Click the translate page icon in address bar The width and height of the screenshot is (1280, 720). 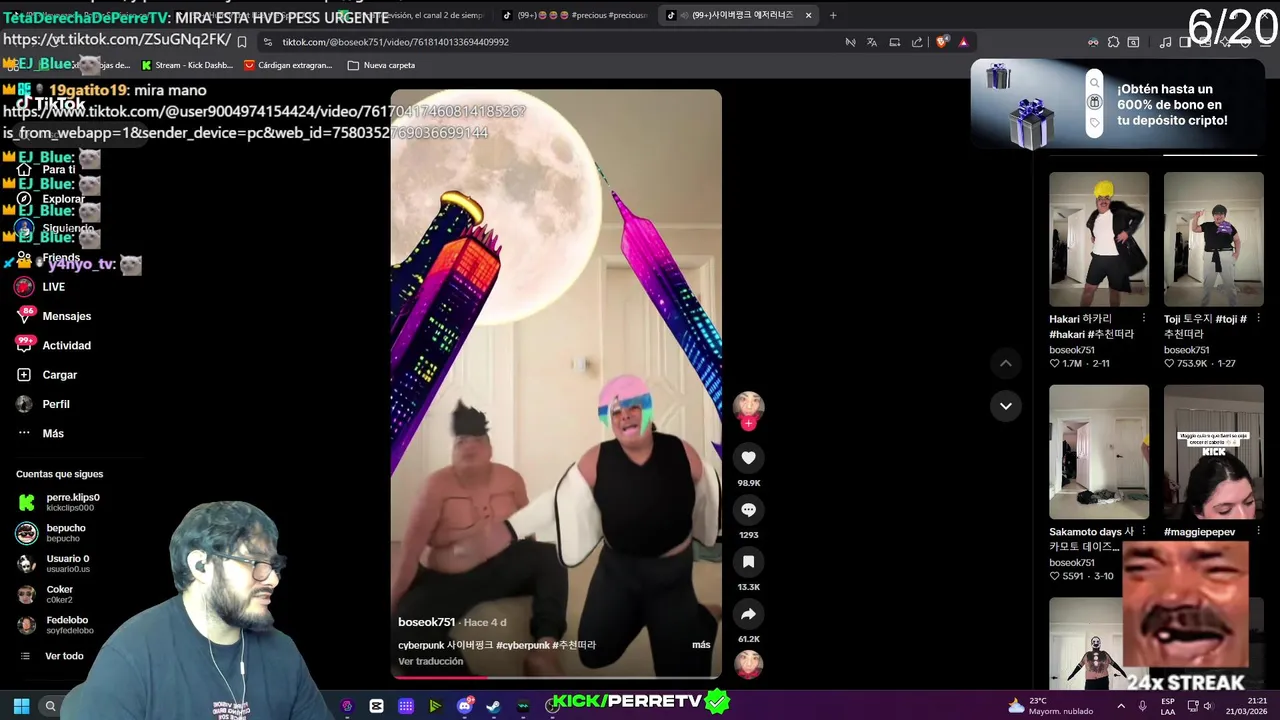pos(872,42)
